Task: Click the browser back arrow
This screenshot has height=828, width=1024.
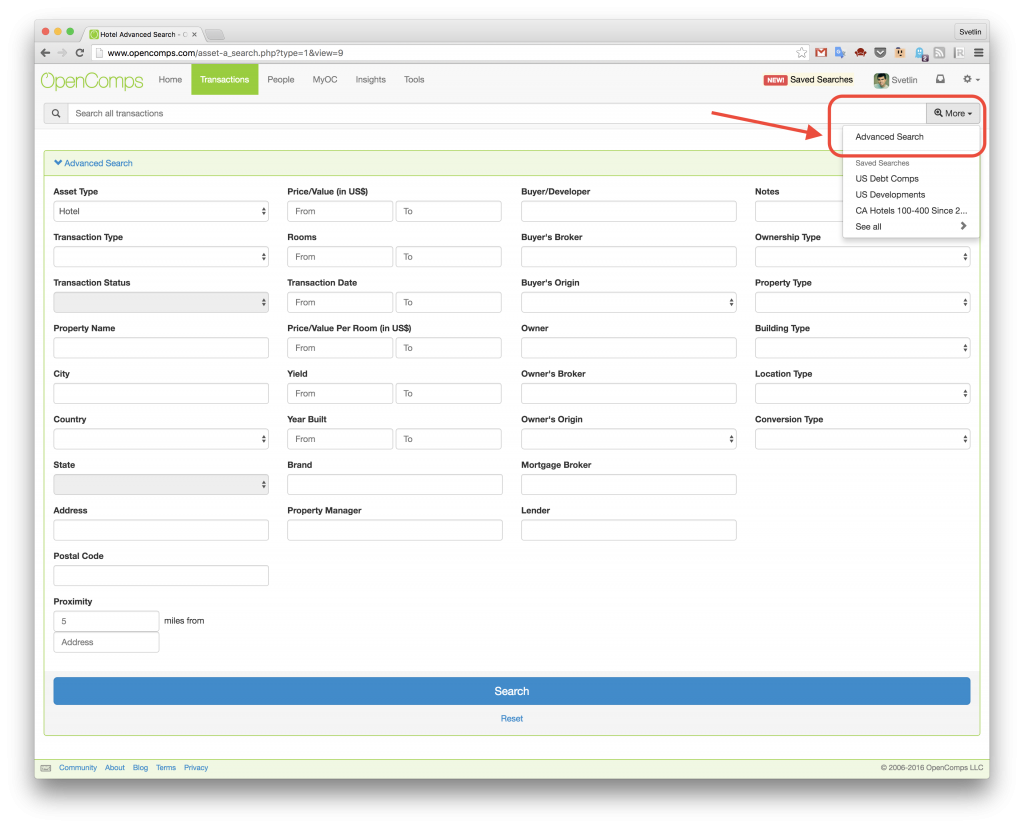Action: 45,53
